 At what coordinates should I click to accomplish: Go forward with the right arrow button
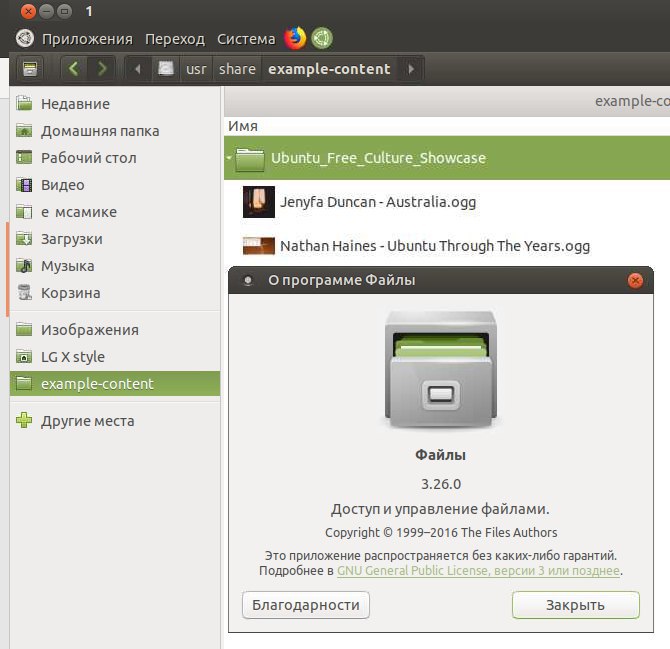pos(101,68)
